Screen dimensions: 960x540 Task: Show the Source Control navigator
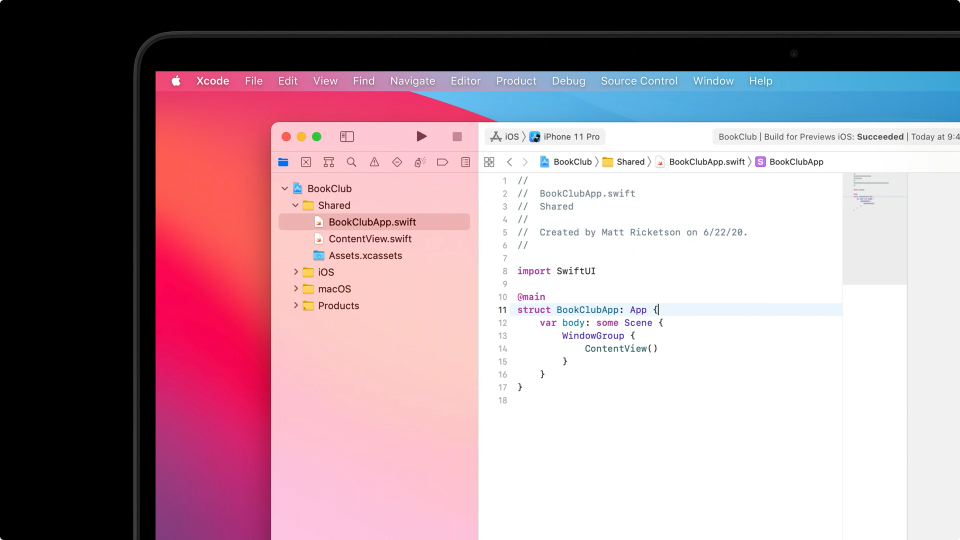[x=306, y=162]
